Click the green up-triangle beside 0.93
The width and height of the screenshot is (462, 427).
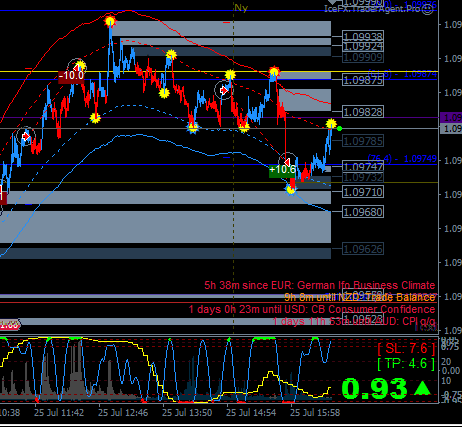[x=422, y=389]
